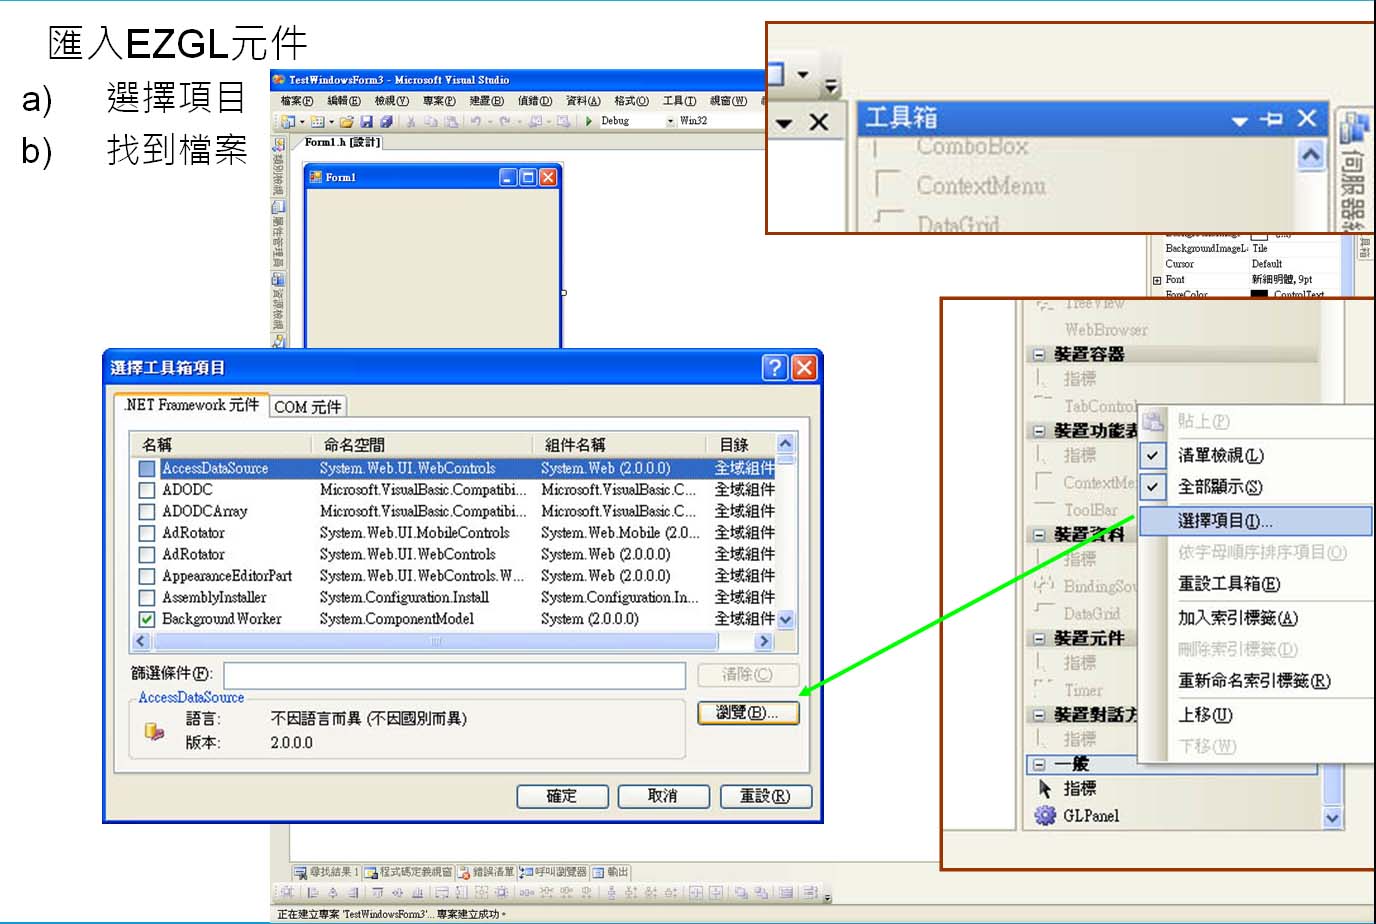Tick the ADODC component checkbox

tap(147, 490)
